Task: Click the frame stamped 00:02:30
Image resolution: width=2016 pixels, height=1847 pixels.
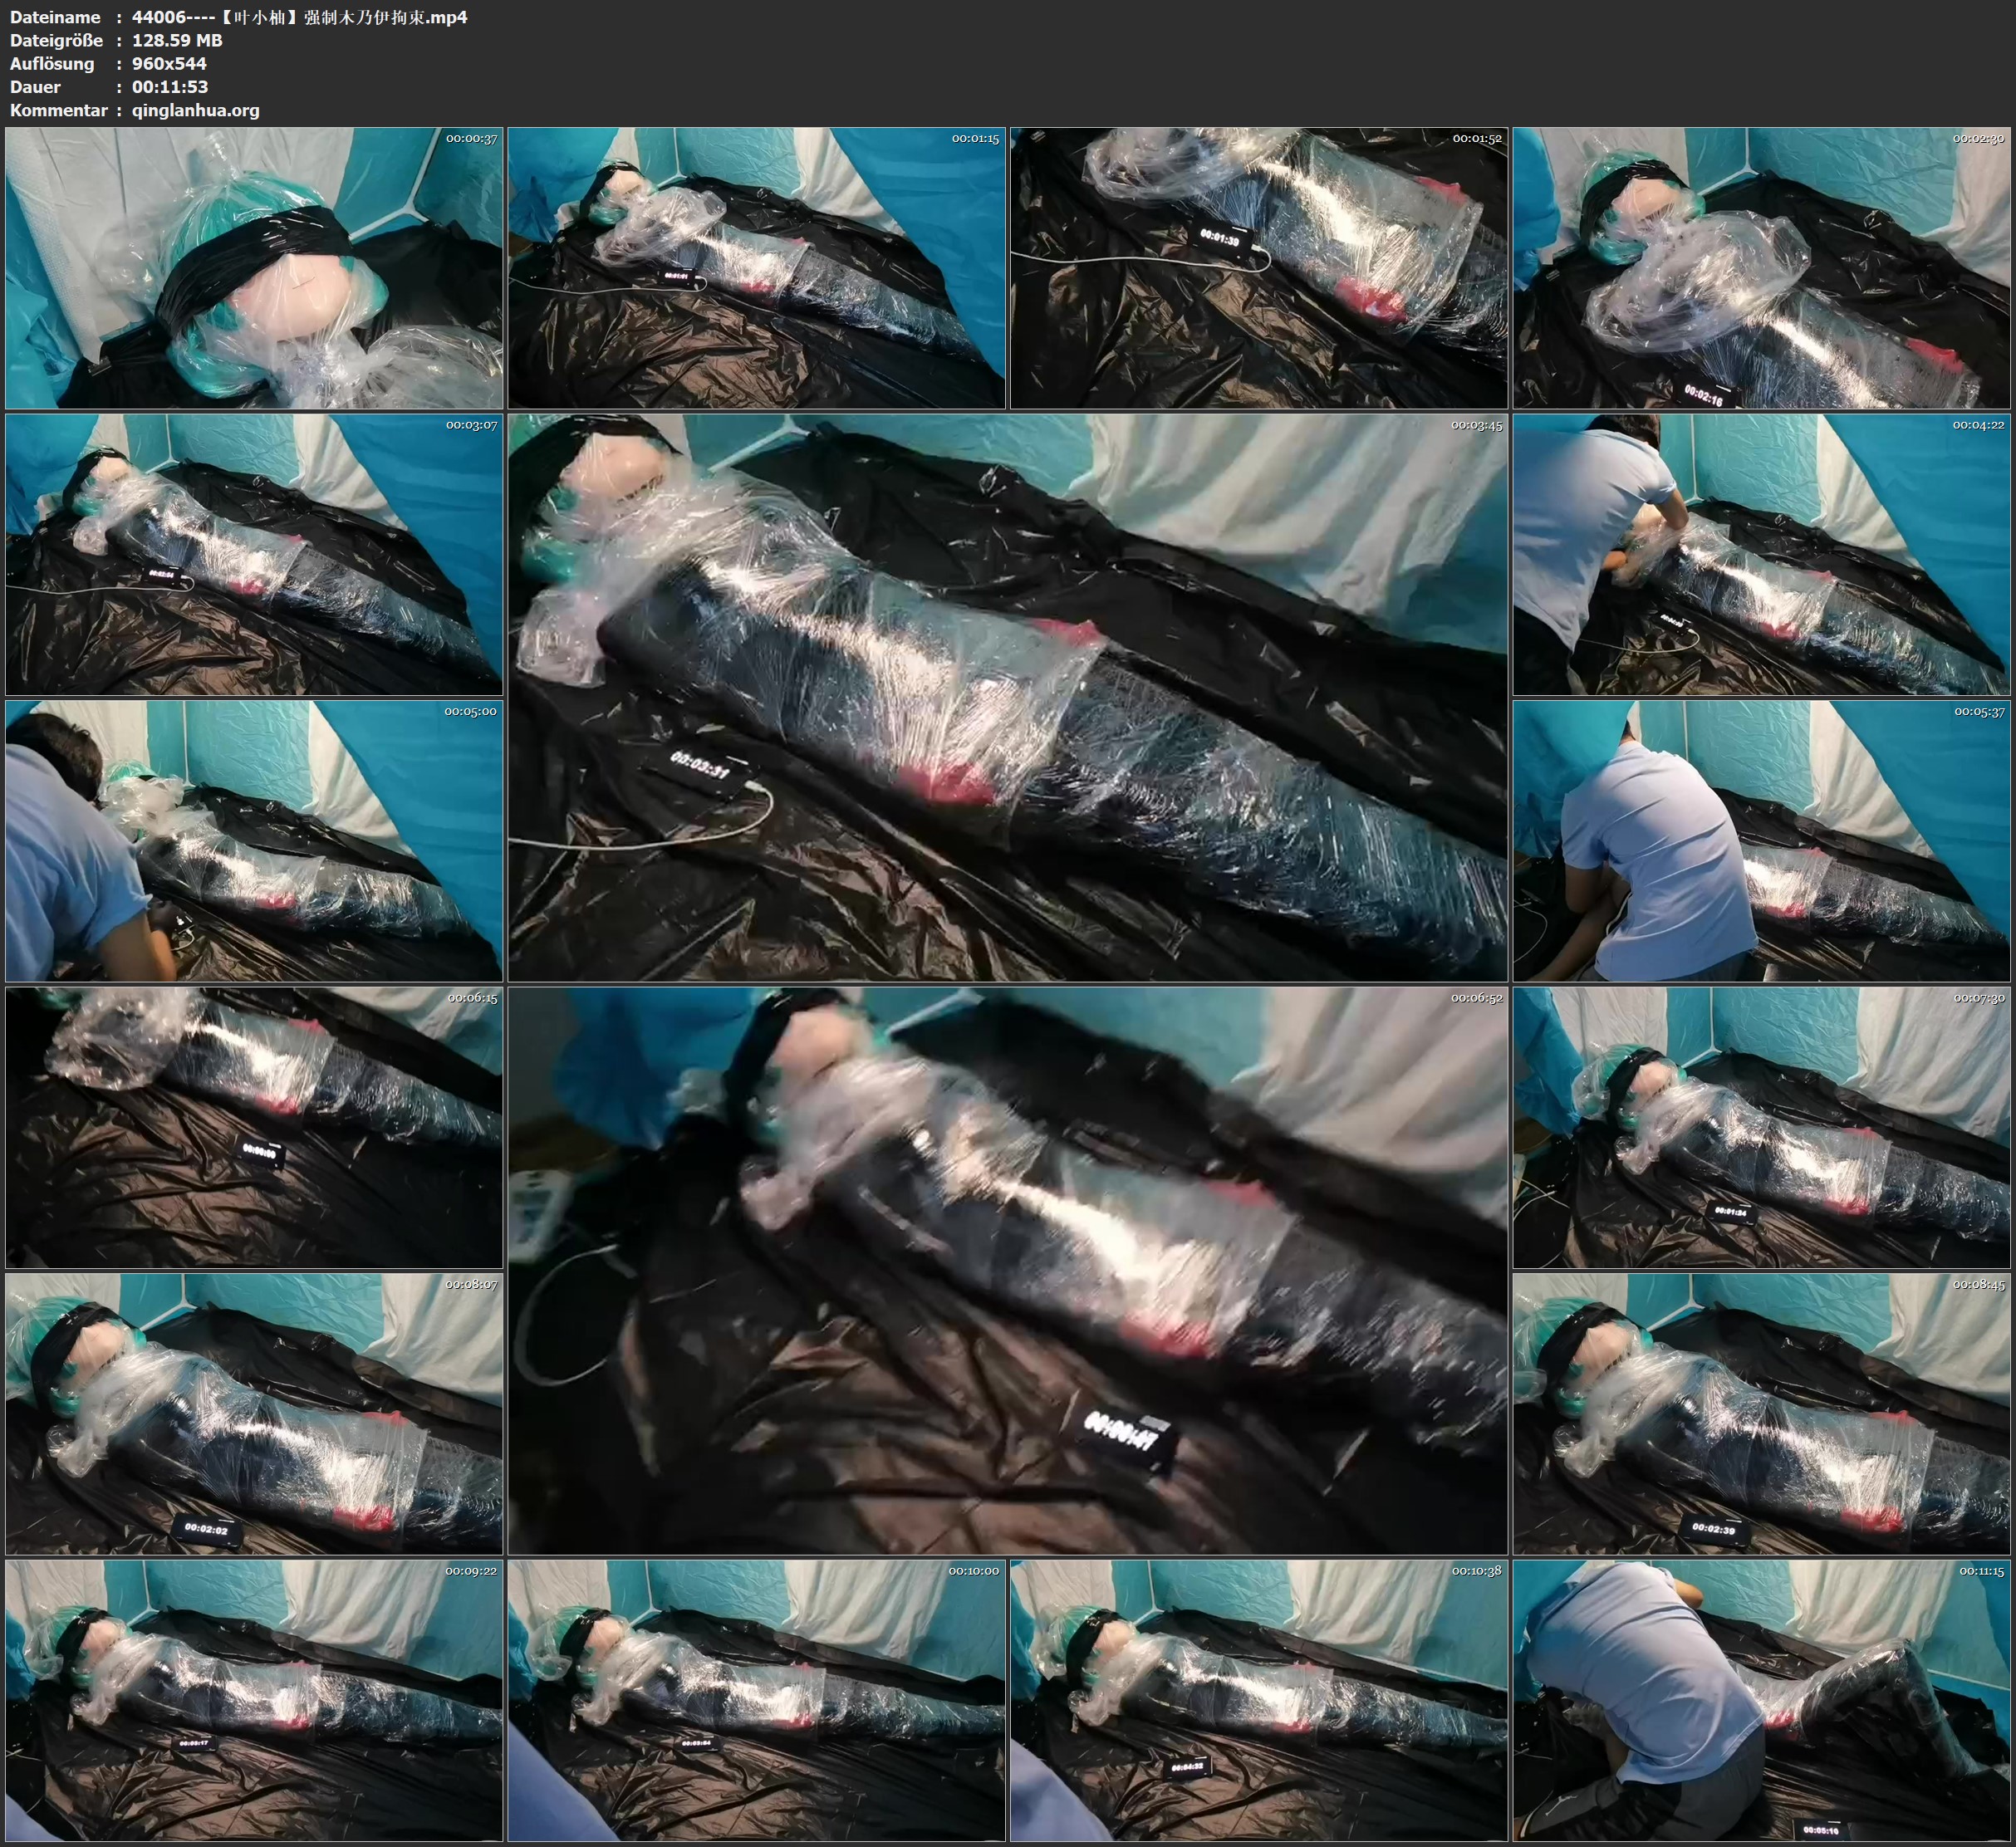Action: point(1761,268)
